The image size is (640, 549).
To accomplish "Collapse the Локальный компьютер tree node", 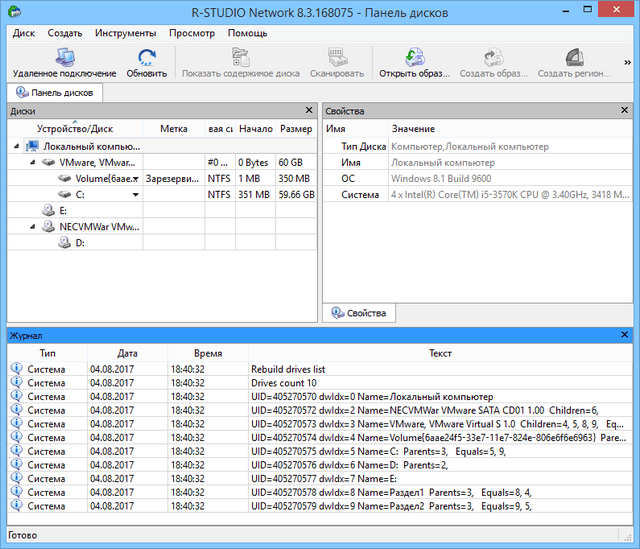I will [17, 146].
